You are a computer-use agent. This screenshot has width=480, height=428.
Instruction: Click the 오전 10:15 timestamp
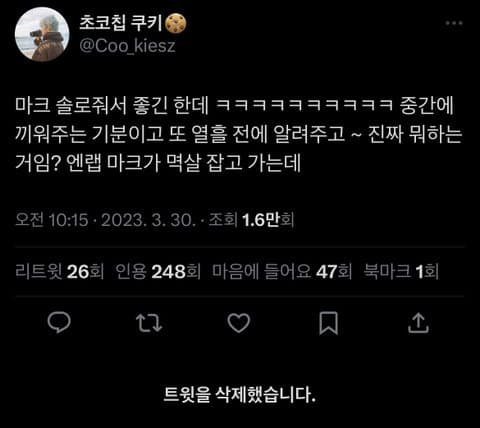pyautogui.click(x=52, y=220)
